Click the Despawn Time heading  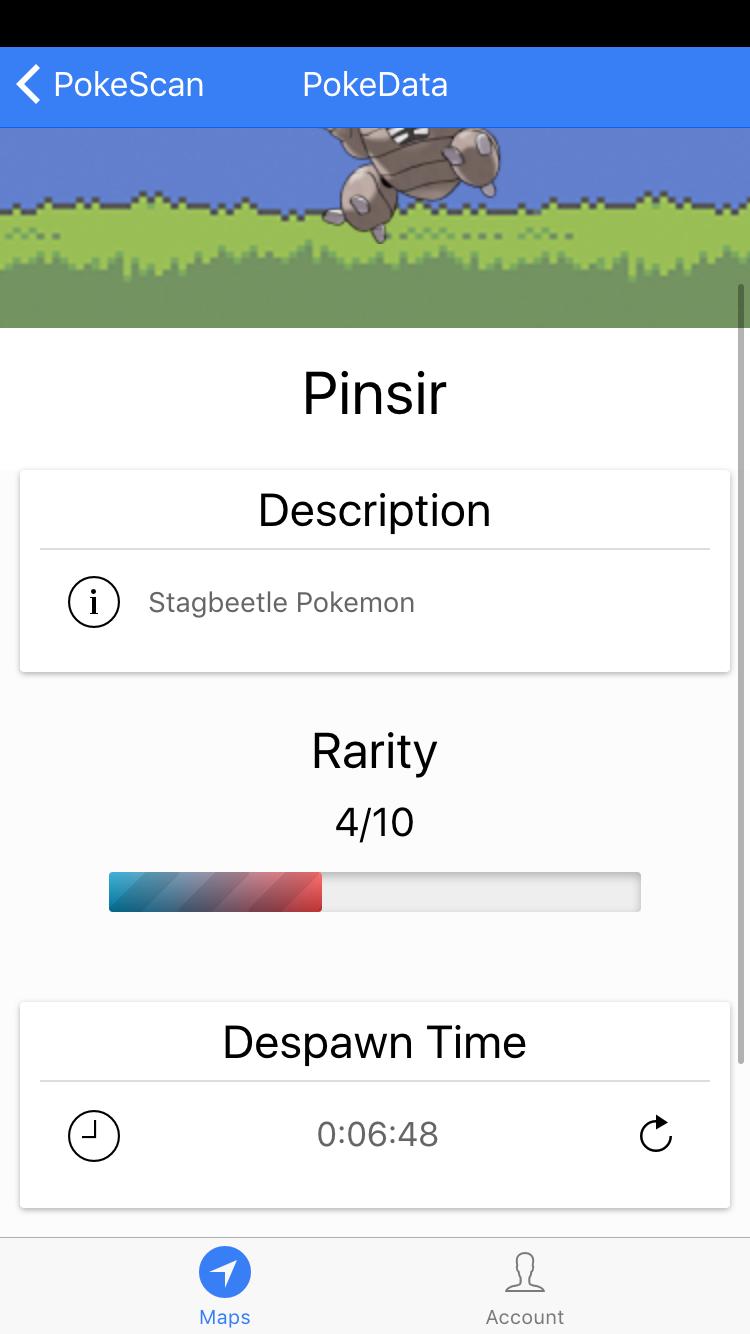click(375, 1042)
